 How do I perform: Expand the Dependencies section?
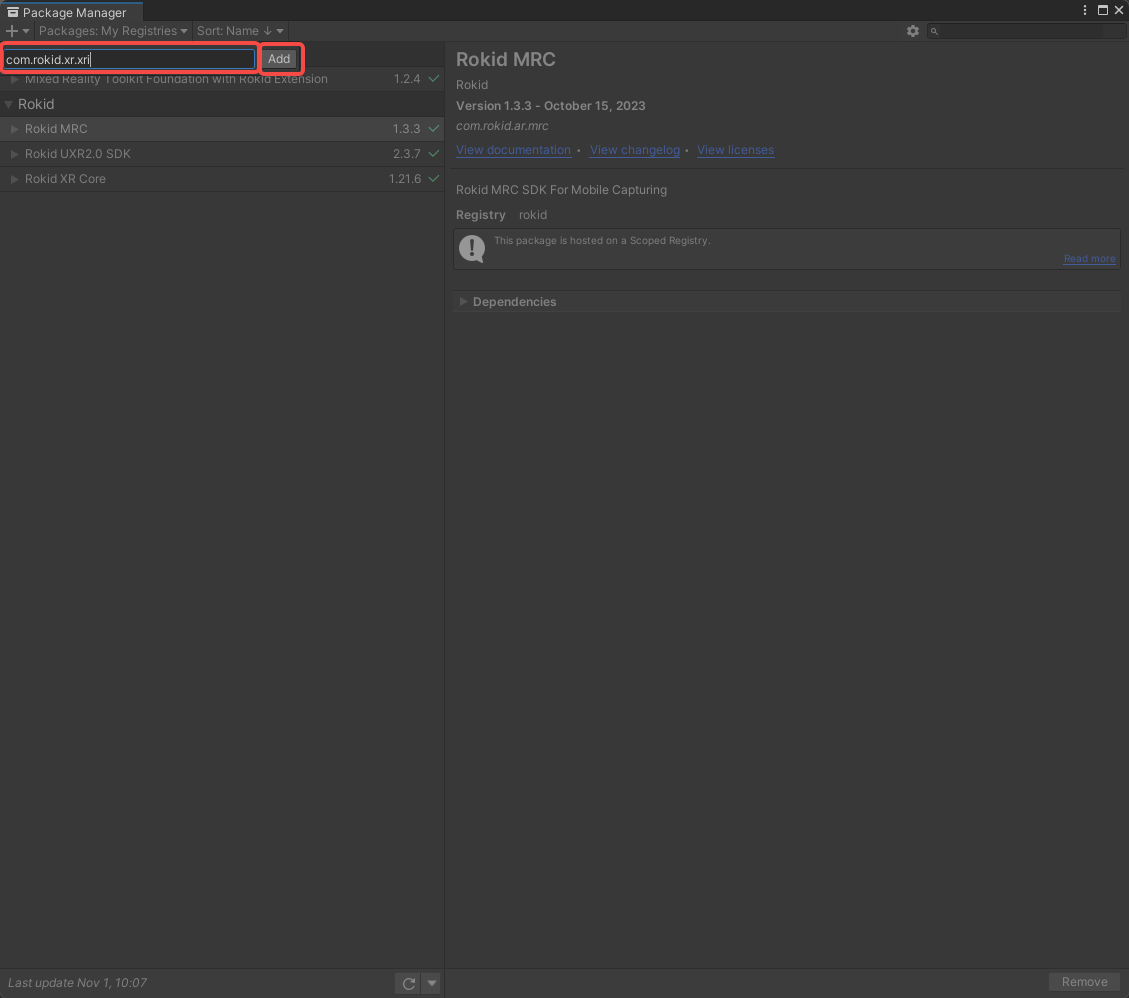pyautogui.click(x=464, y=302)
